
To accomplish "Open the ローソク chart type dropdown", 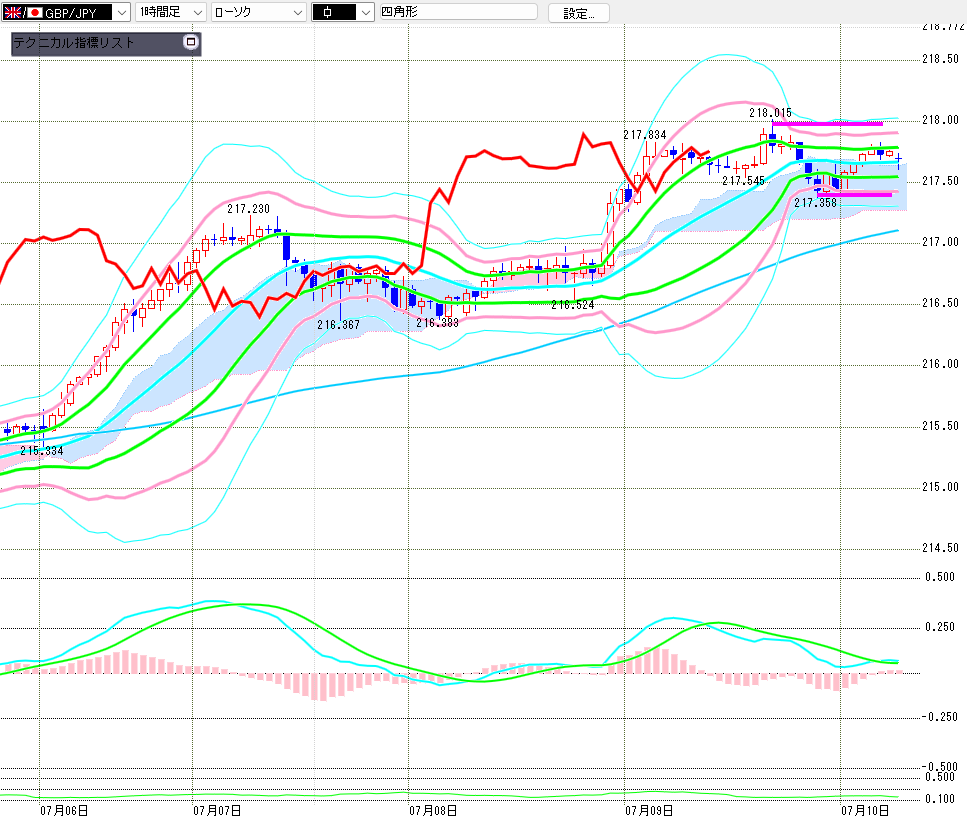I will point(258,12).
